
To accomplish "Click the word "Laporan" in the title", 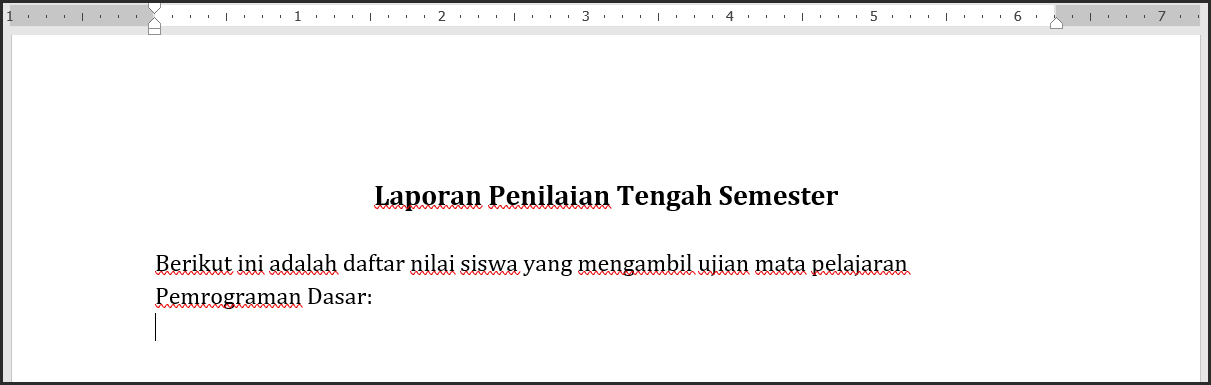I will pyautogui.click(x=427, y=196).
